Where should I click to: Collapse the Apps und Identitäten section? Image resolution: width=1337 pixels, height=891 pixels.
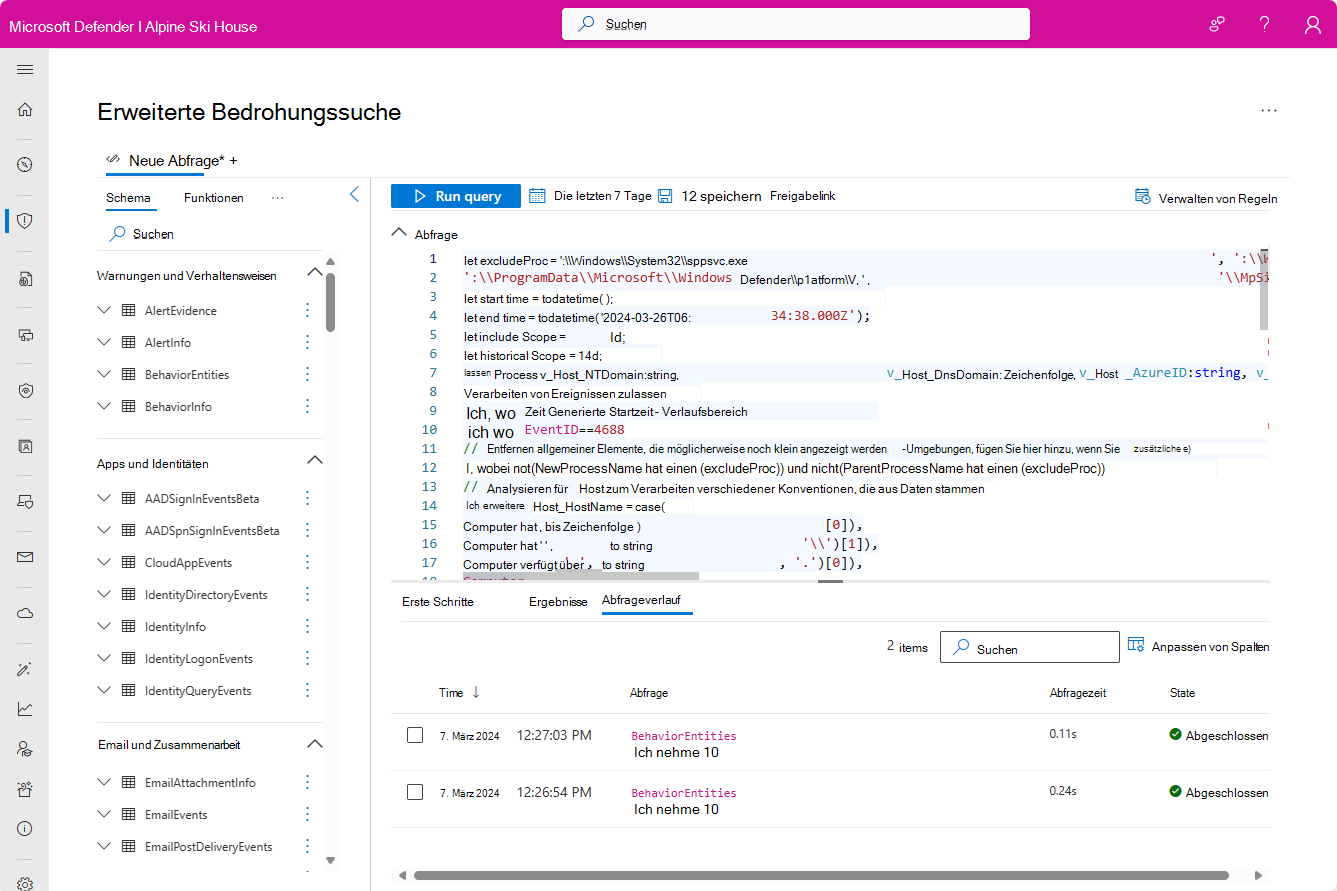click(314, 460)
